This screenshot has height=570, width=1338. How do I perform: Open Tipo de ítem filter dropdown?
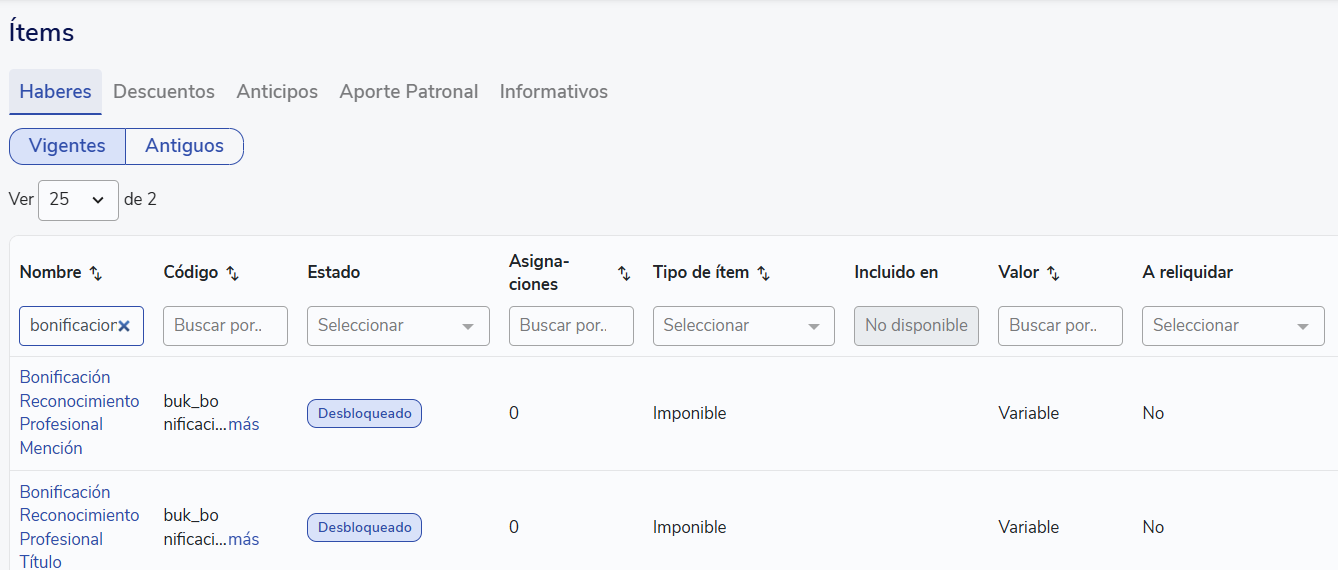[743, 326]
